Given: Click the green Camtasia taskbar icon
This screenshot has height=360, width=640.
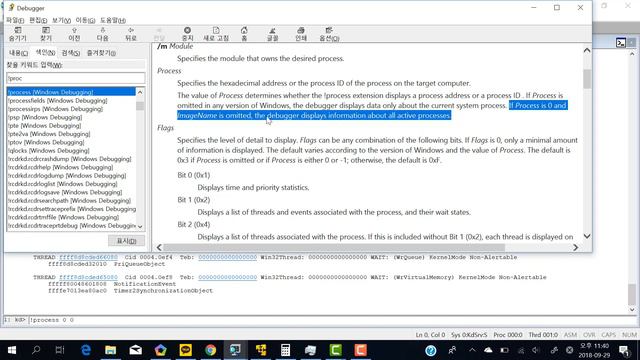Looking at the screenshot, I should coord(336,350).
